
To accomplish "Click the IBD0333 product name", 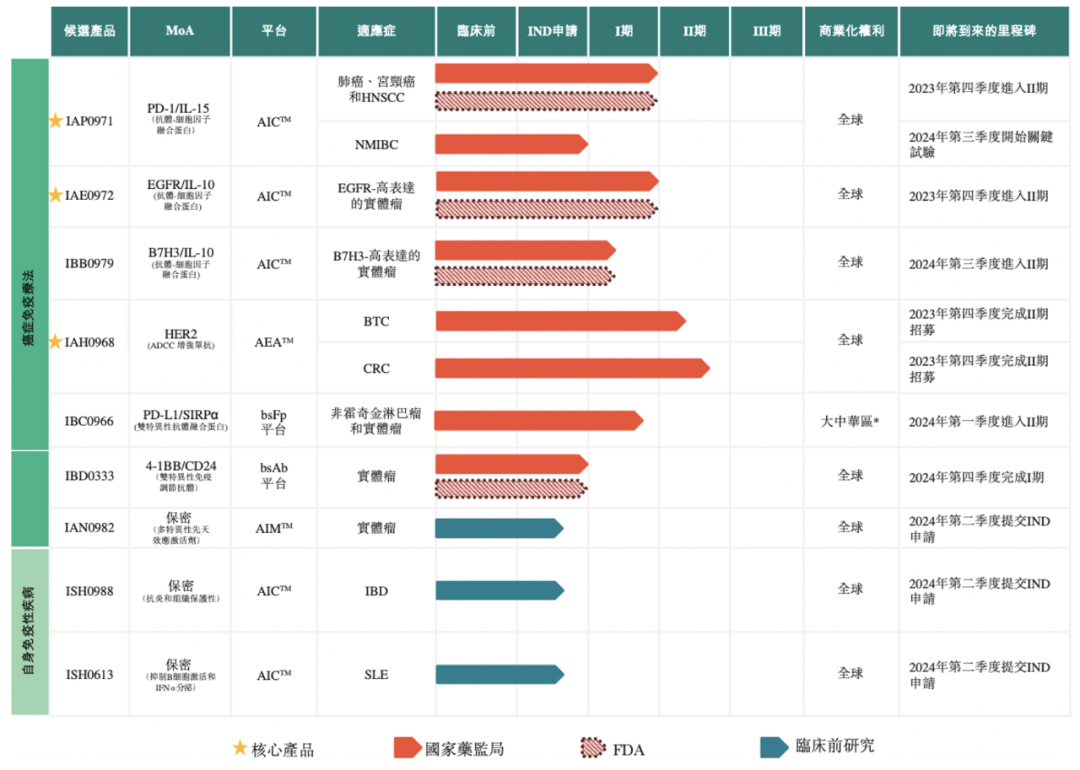I will coord(90,476).
